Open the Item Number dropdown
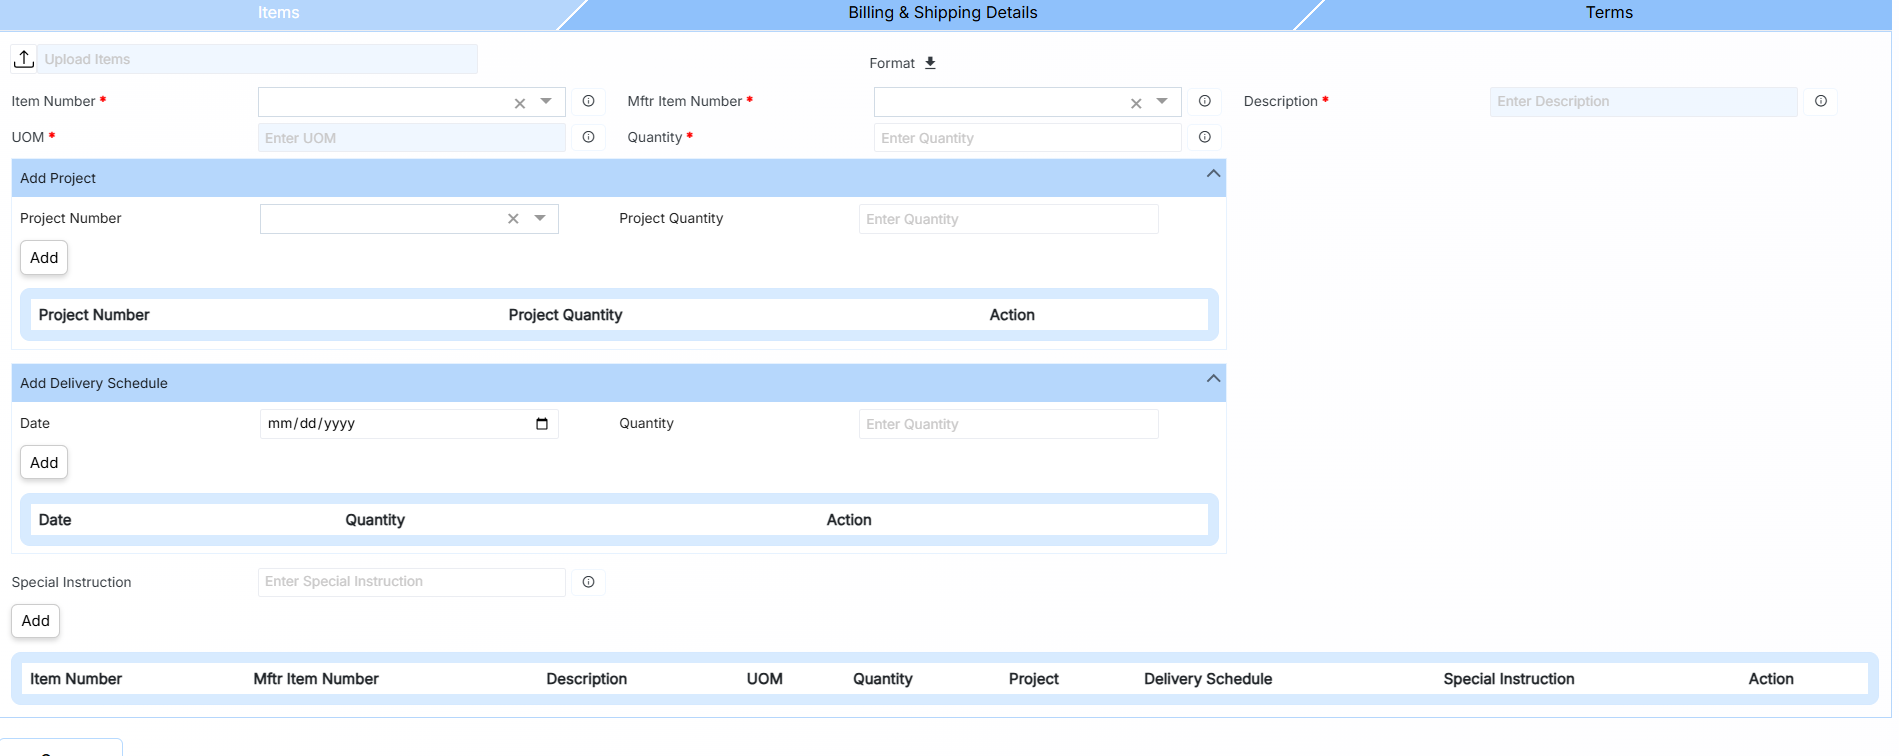 tap(546, 102)
